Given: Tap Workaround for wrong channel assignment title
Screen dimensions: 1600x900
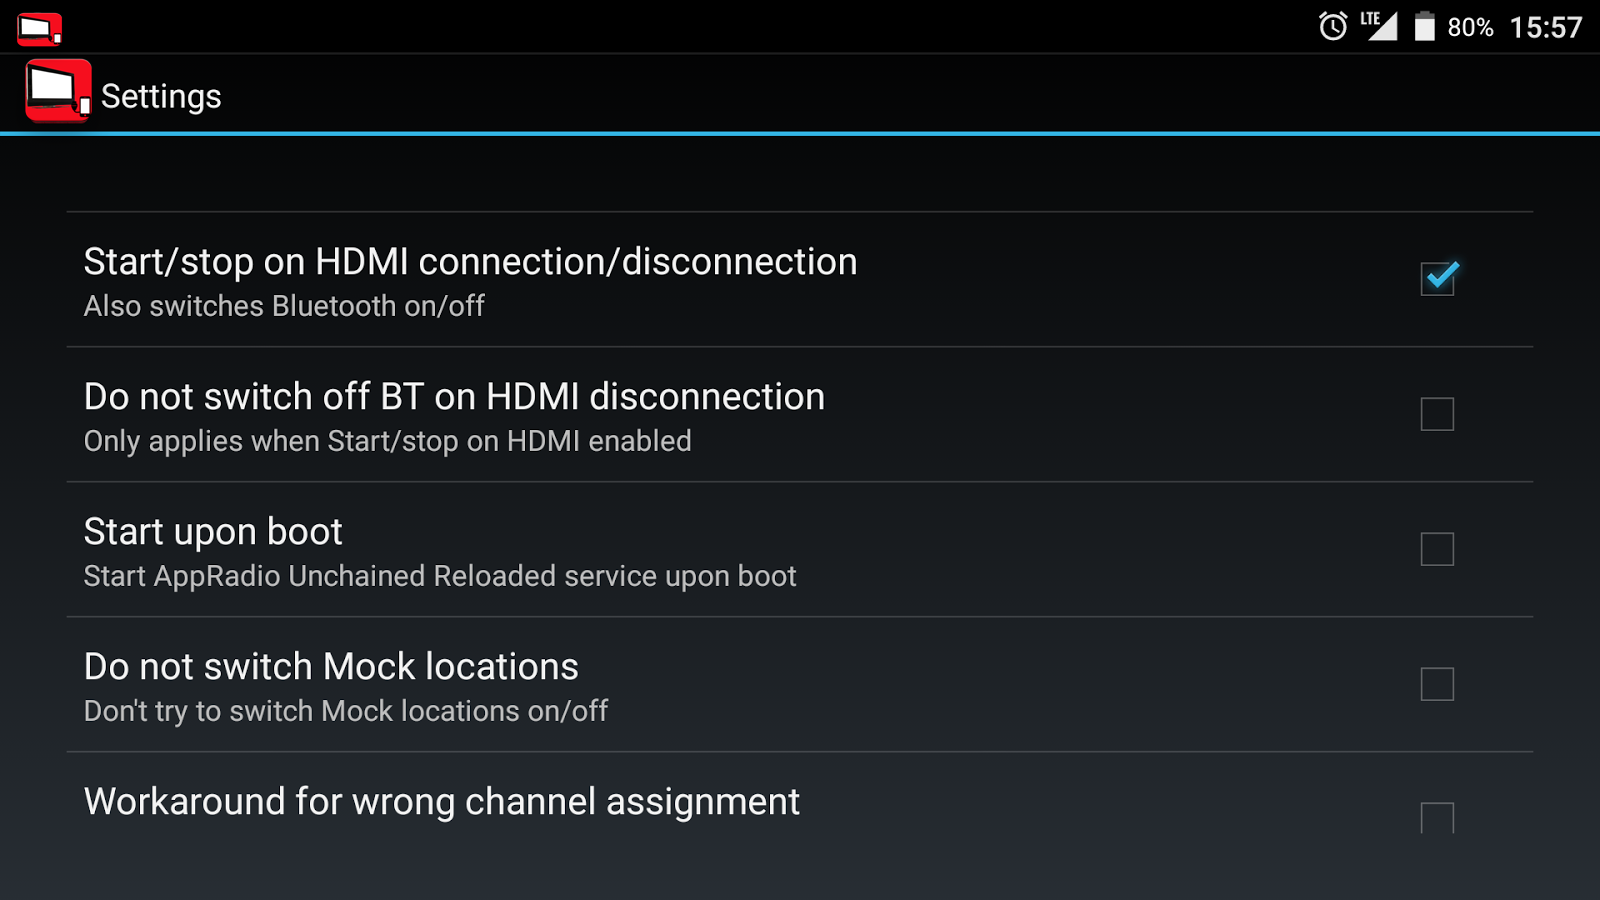Looking at the screenshot, I should tap(441, 802).
